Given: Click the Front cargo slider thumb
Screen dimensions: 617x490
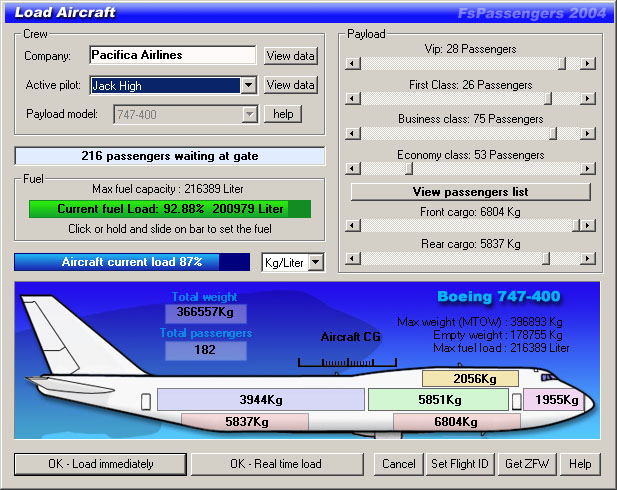Looking at the screenshot, I should [576, 226].
